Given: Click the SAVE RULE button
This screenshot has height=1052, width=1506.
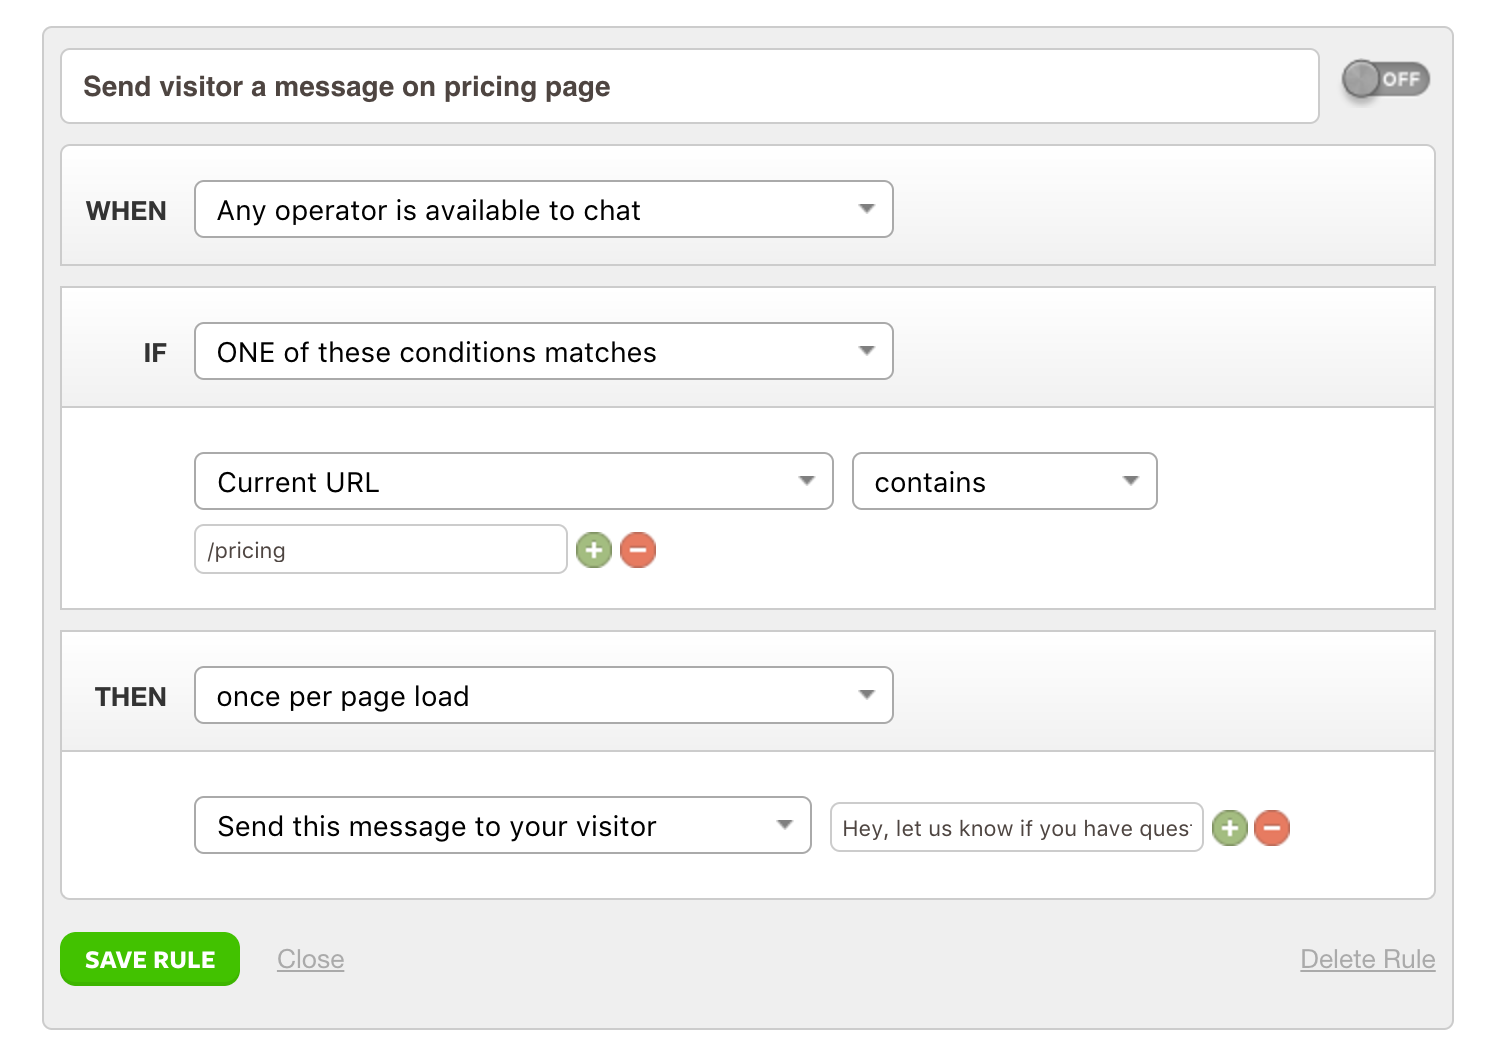Looking at the screenshot, I should (150, 959).
